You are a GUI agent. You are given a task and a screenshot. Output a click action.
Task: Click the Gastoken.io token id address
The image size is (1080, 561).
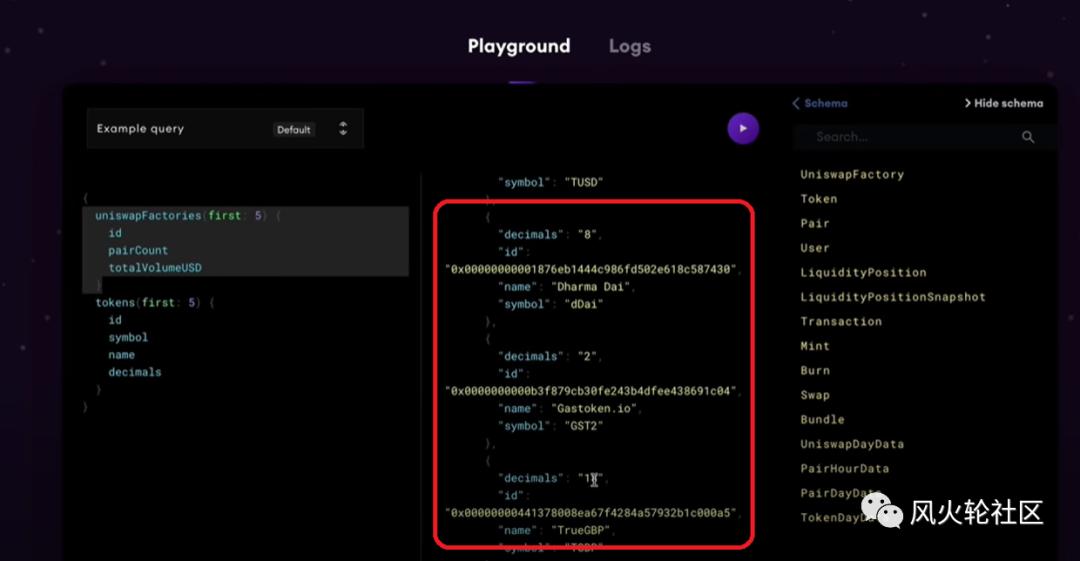click(593, 391)
